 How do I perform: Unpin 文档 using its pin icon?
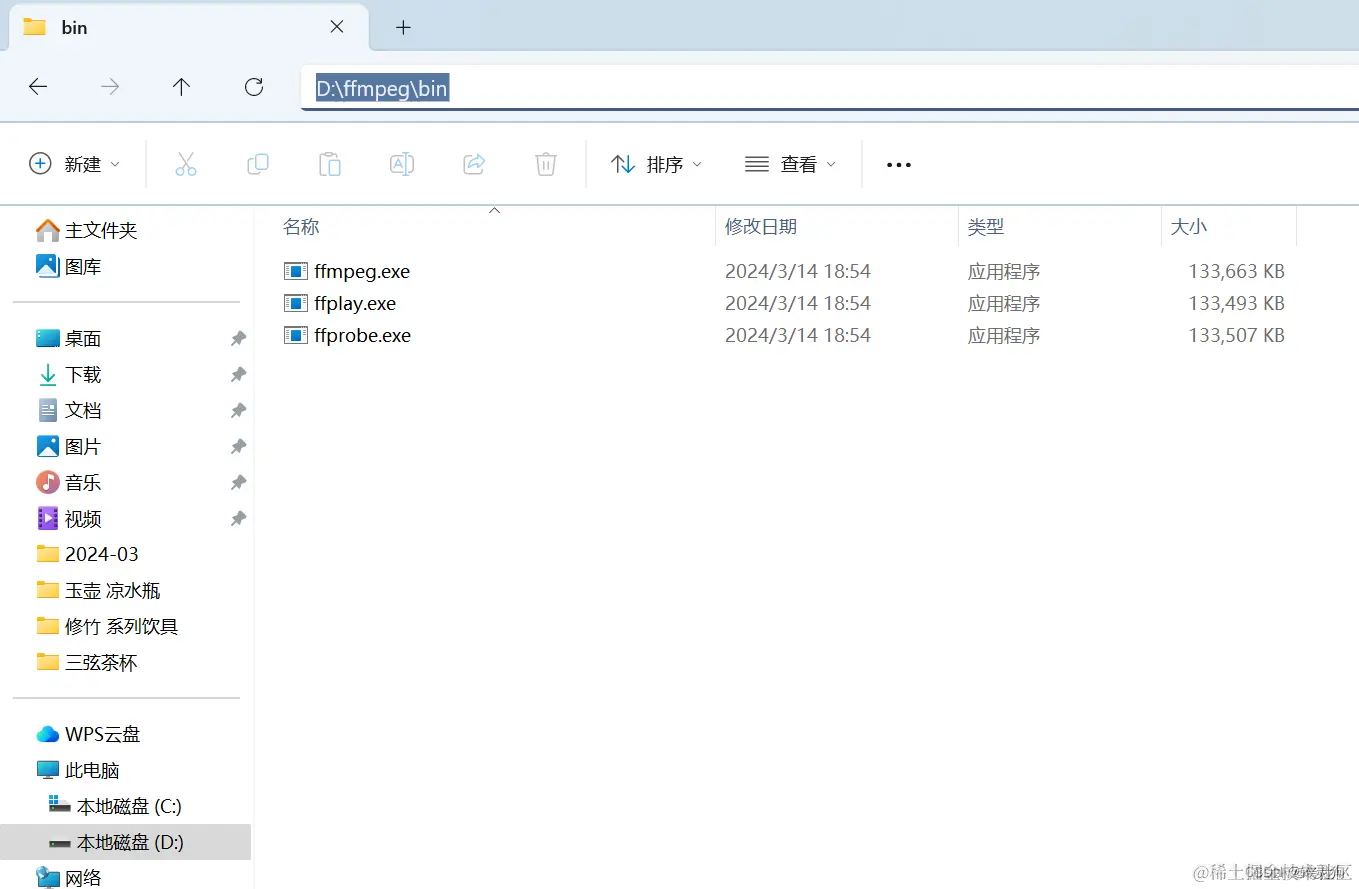click(x=238, y=411)
